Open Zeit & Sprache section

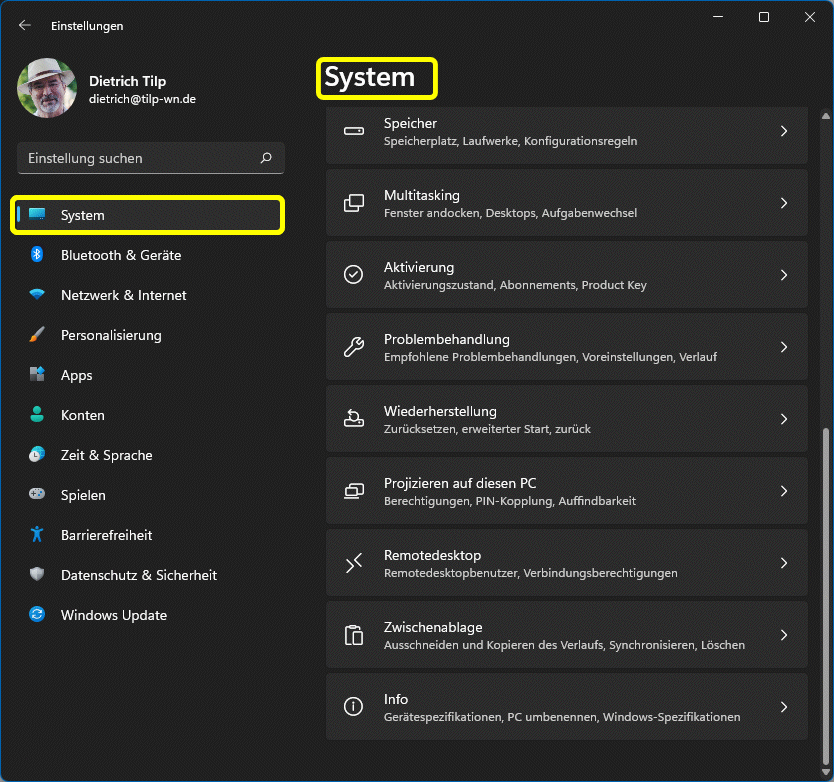106,455
